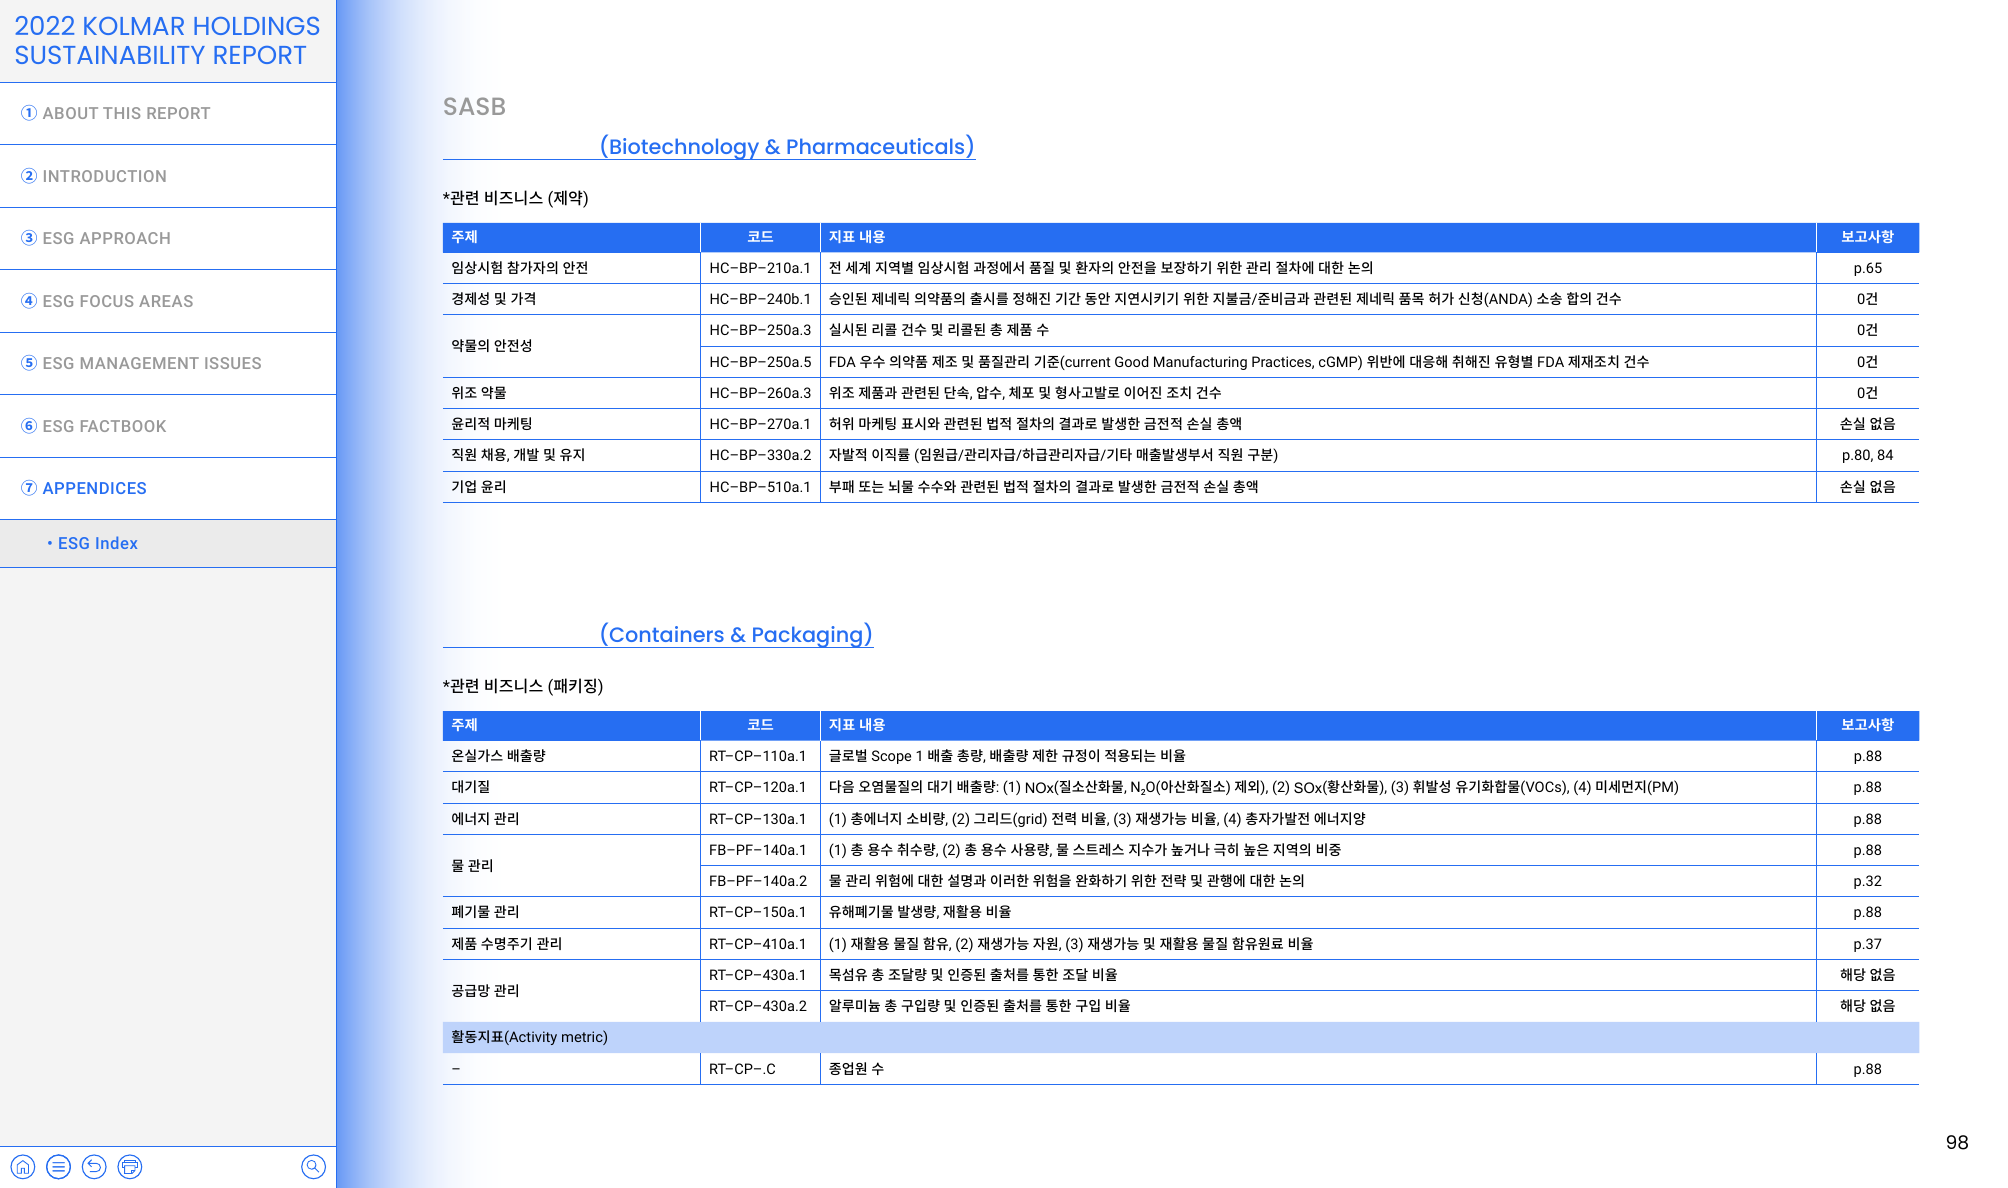
Task: Click the 물 관리 topic cell
Action: point(571,866)
